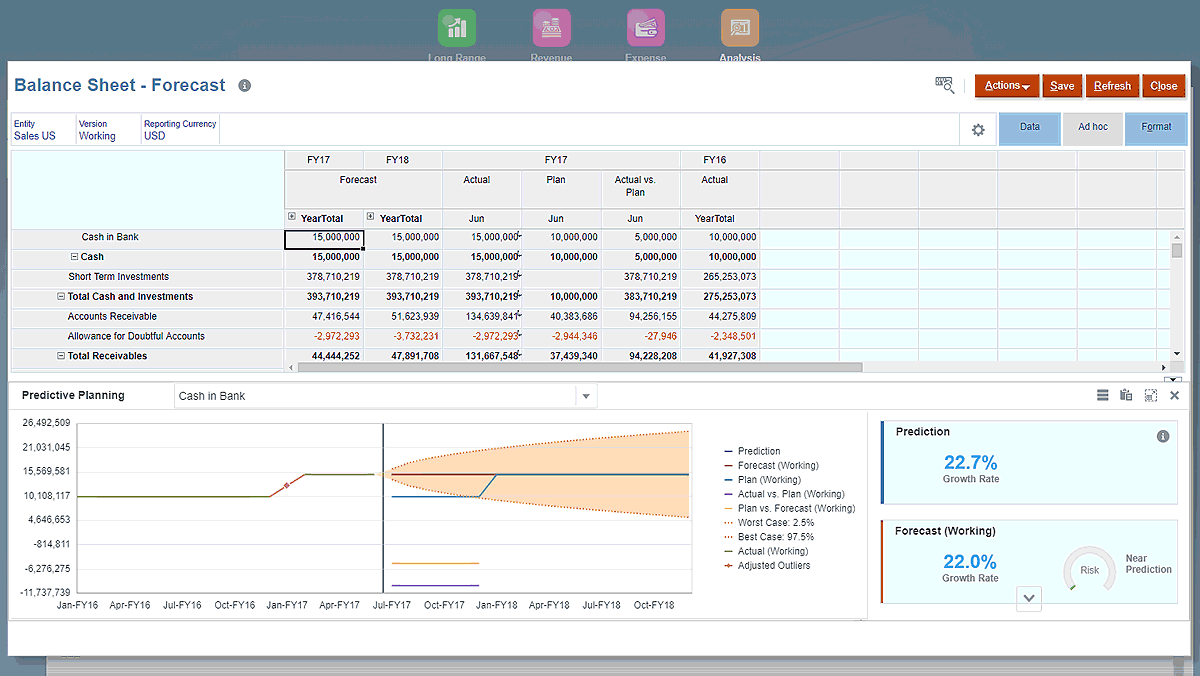Collapse the Total Cash and Investments row
1200x676 pixels.
click(61, 297)
